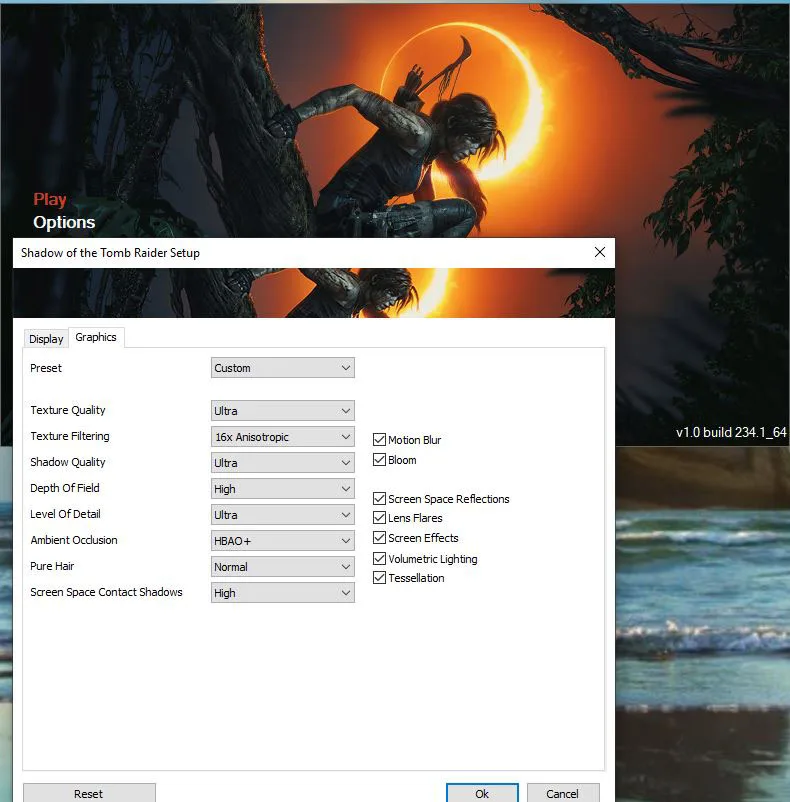Click the v1.0 build 234.1_64 version text
This screenshot has height=802, width=790.
tap(731, 432)
